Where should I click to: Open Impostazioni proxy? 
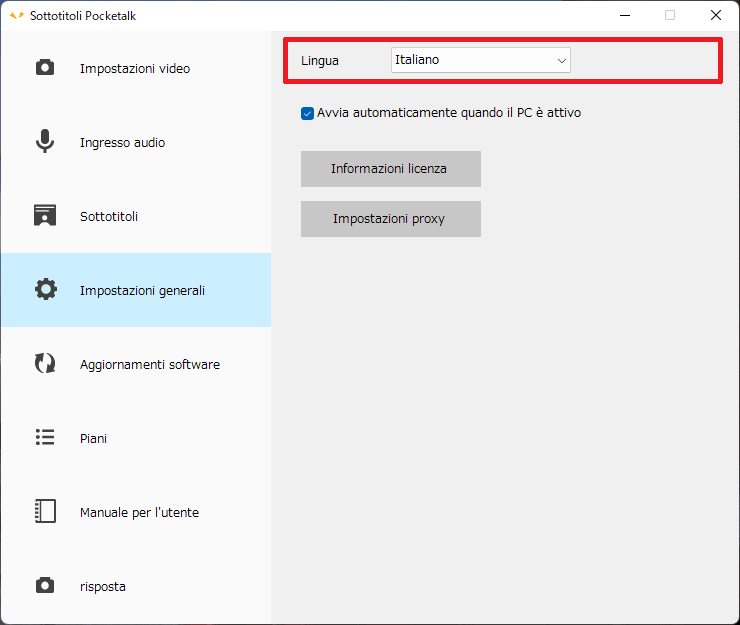(390, 219)
